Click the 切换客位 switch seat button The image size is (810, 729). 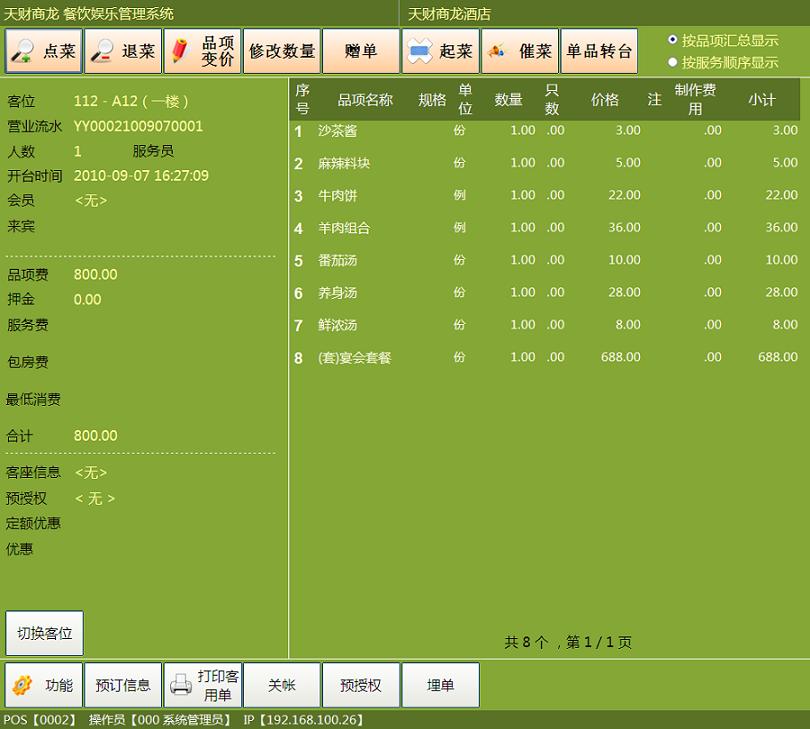tap(44, 633)
